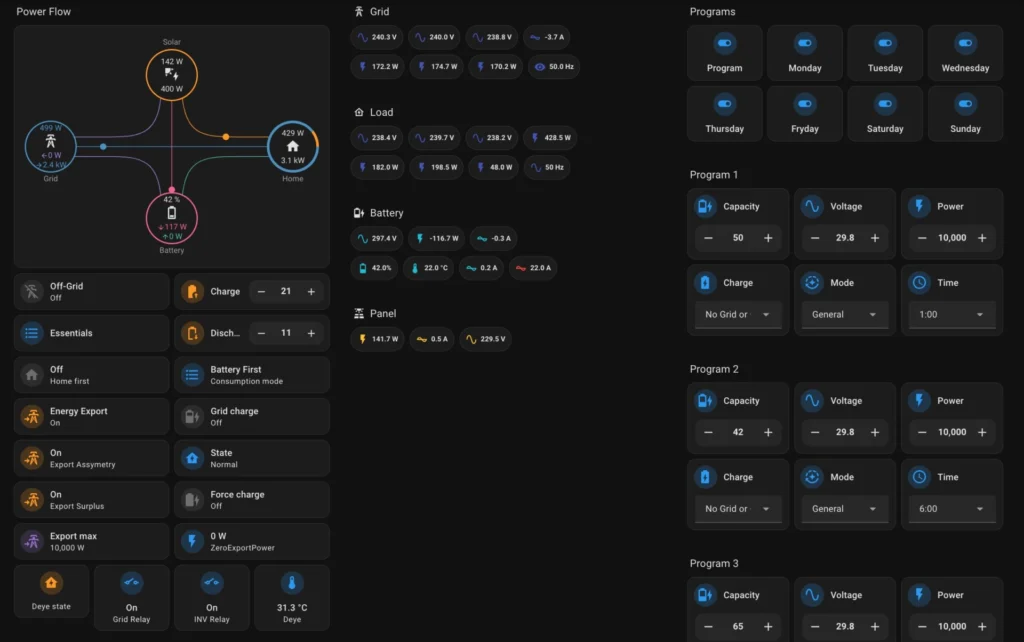Click the Battery node in power flow
1024x642 pixels.
172,218
